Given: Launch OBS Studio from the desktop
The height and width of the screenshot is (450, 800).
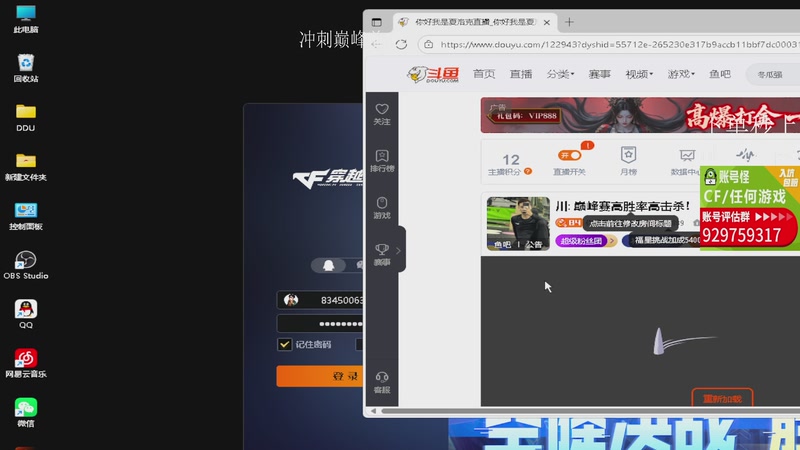Looking at the screenshot, I should 26,265.
